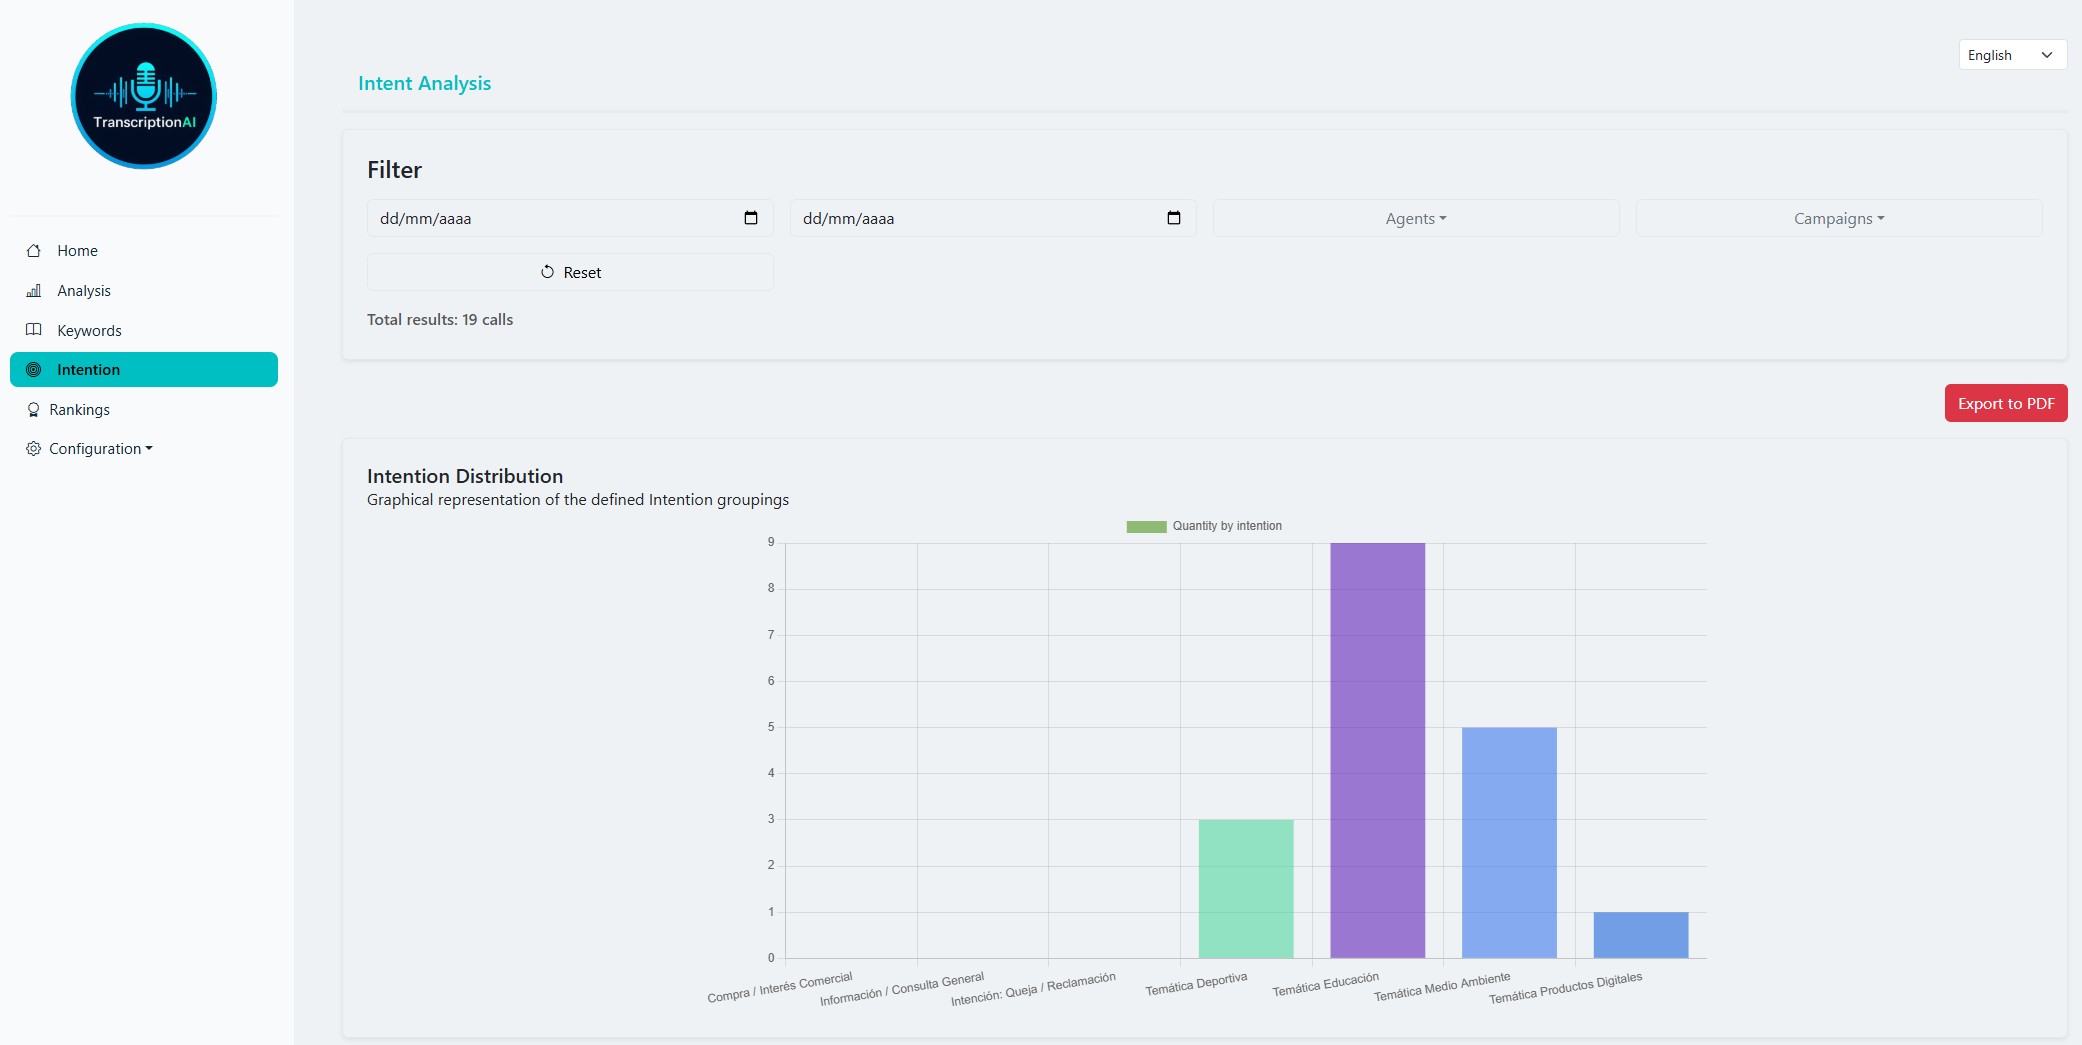Click the refresh icon inside the Reset button
The width and height of the screenshot is (2082, 1045).
[x=547, y=271]
